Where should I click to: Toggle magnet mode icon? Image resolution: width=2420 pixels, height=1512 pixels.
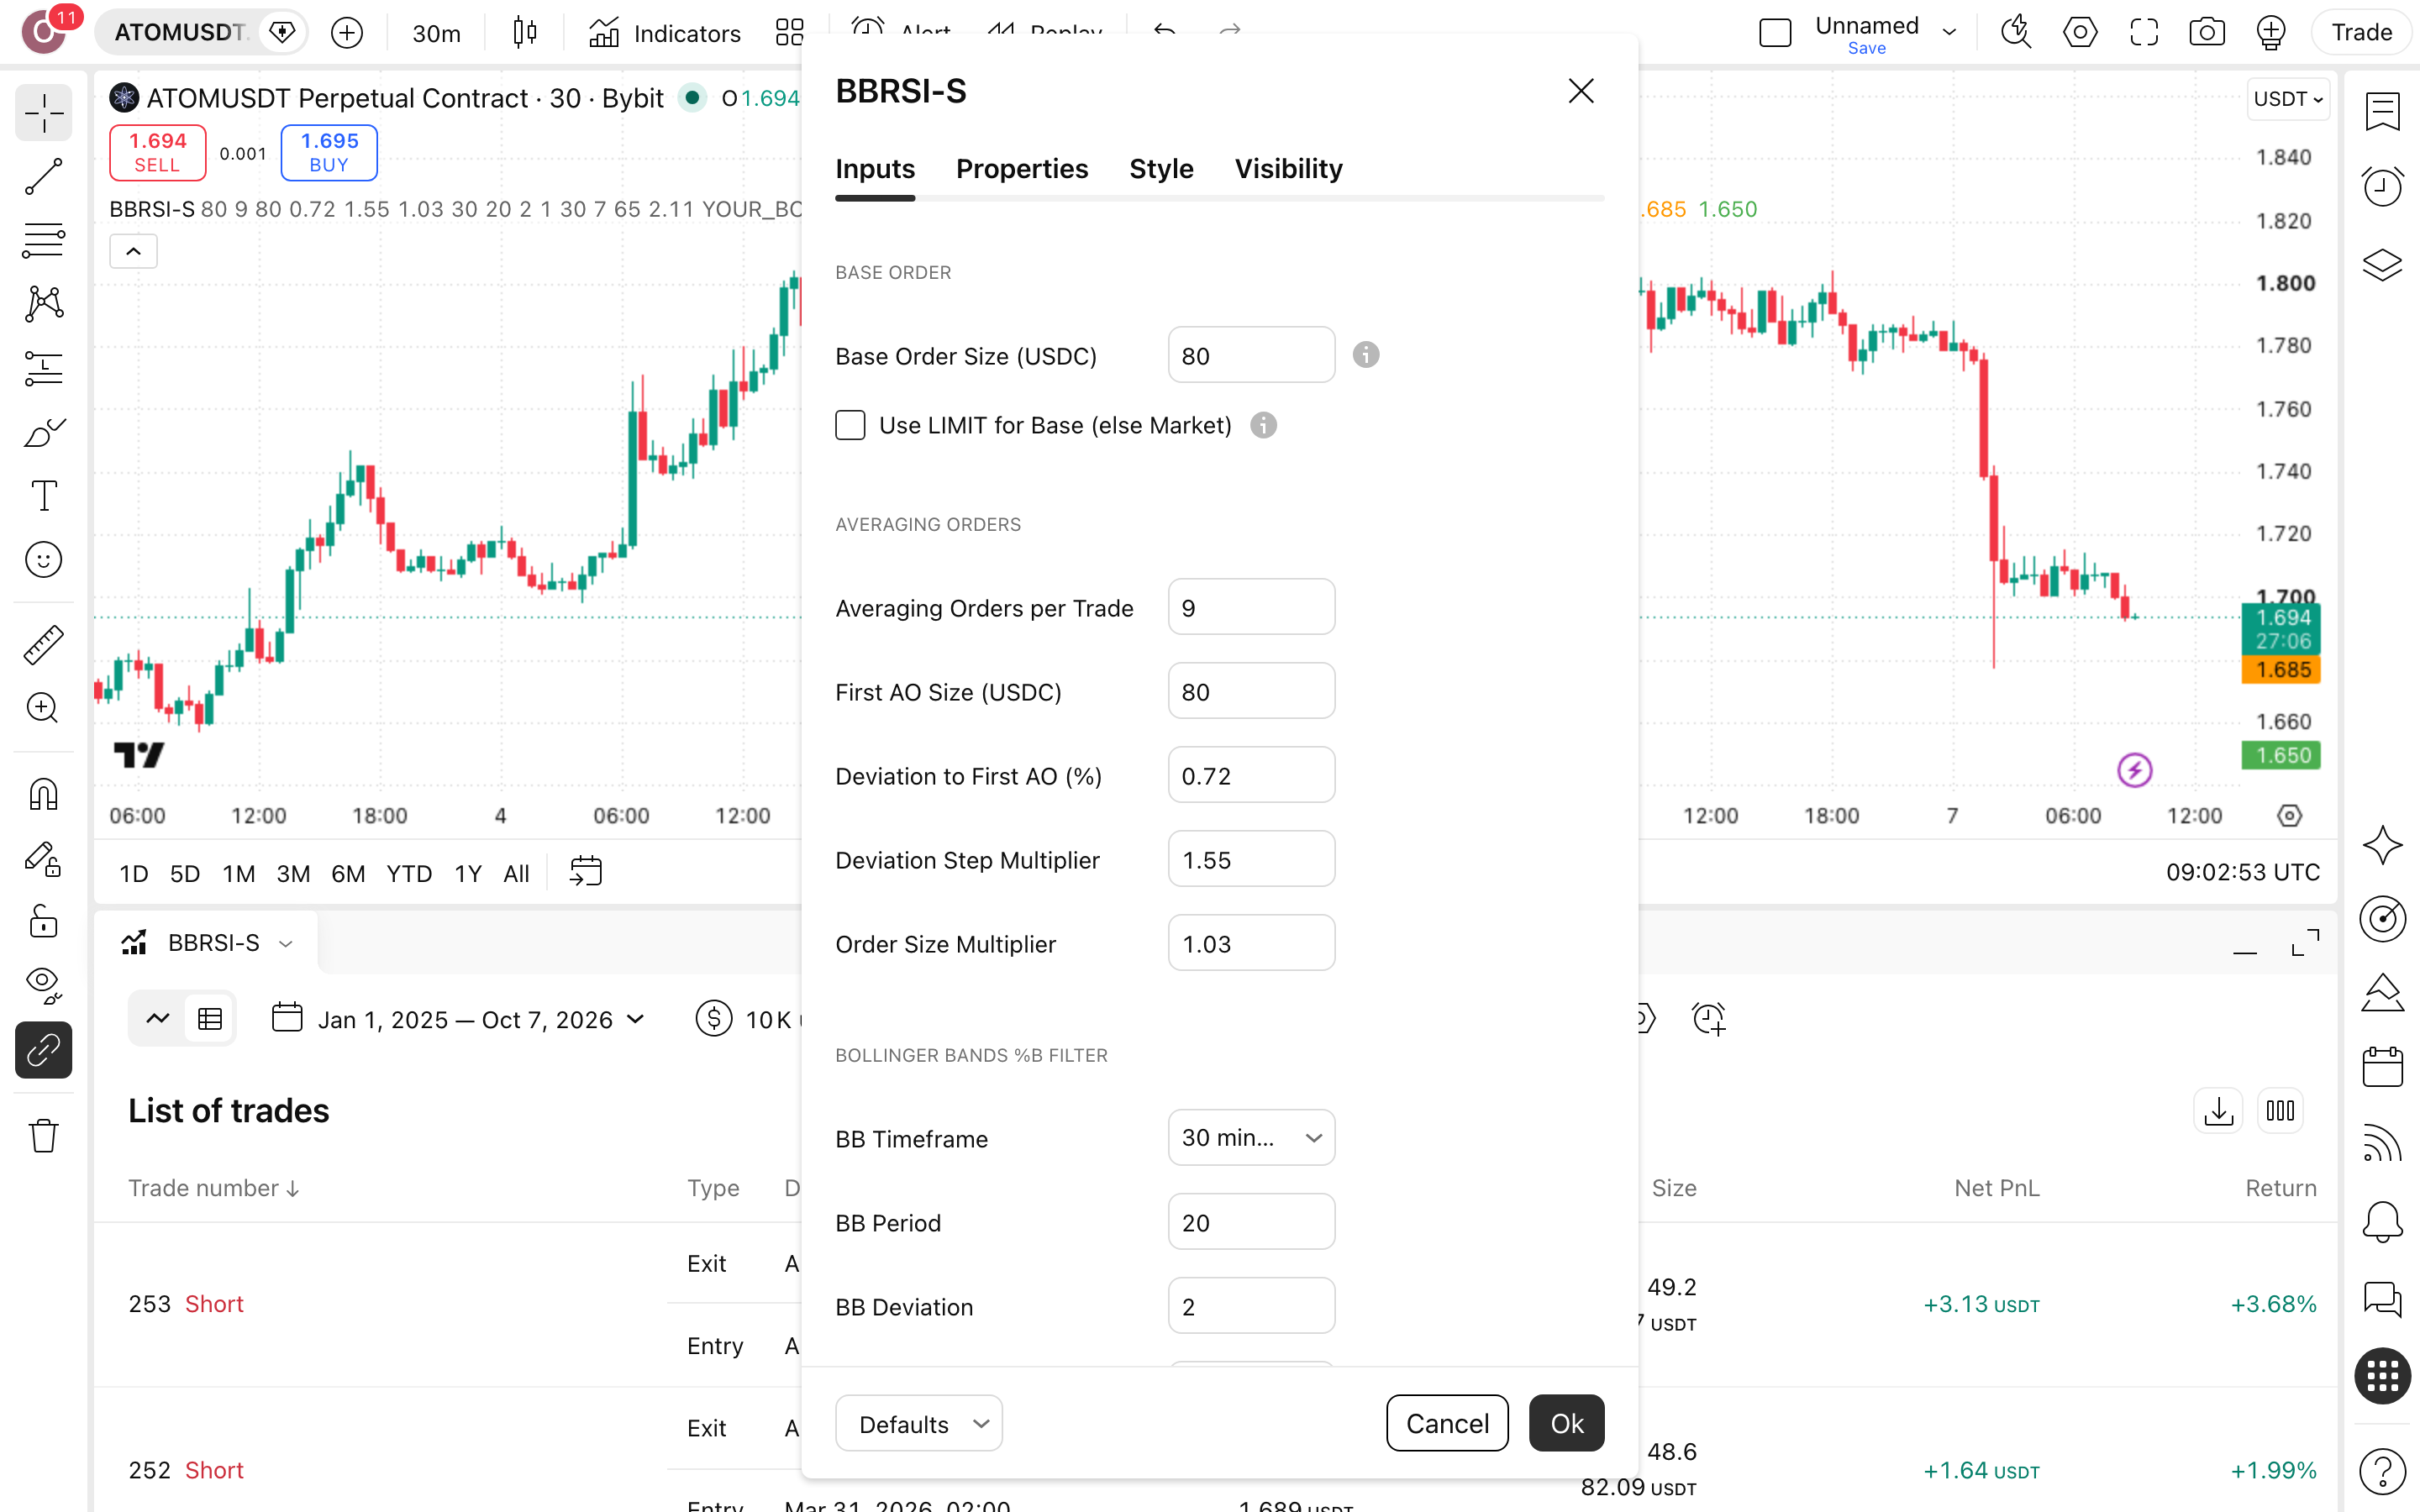click(43, 795)
